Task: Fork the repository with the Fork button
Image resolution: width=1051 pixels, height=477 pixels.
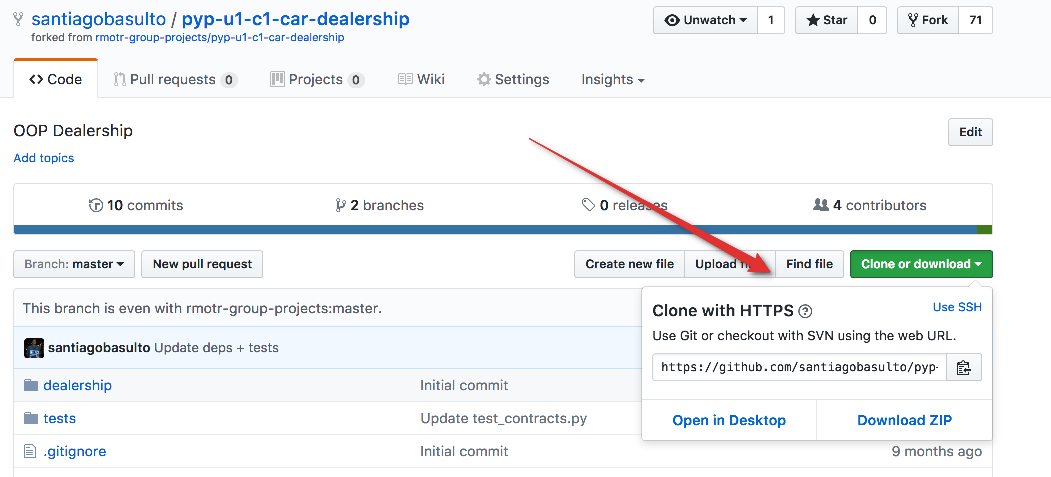Action: pyautogui.click(x=928, y=20)
